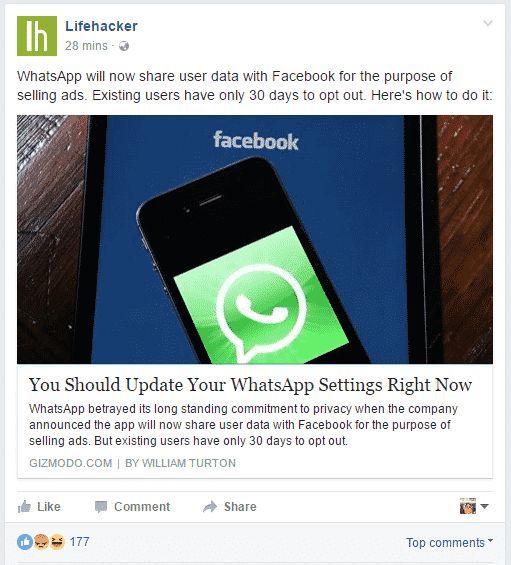This screenshot has width=511, height=565.
Task: Click the GIZMODO.COM source link
Action: click(x=71, y=463)
